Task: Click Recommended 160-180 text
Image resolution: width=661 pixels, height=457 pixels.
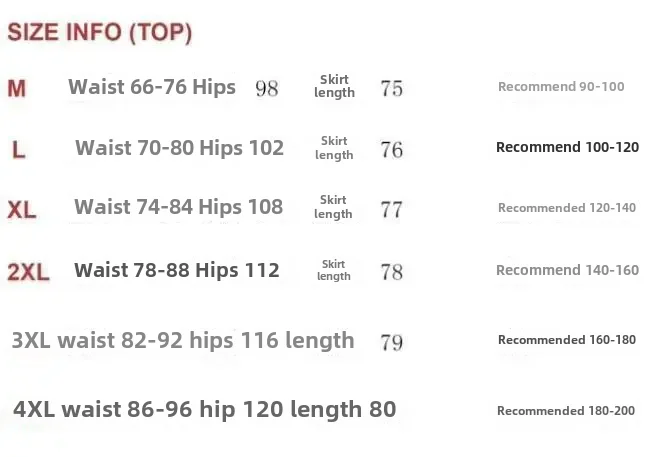Action: pos(567,340)
